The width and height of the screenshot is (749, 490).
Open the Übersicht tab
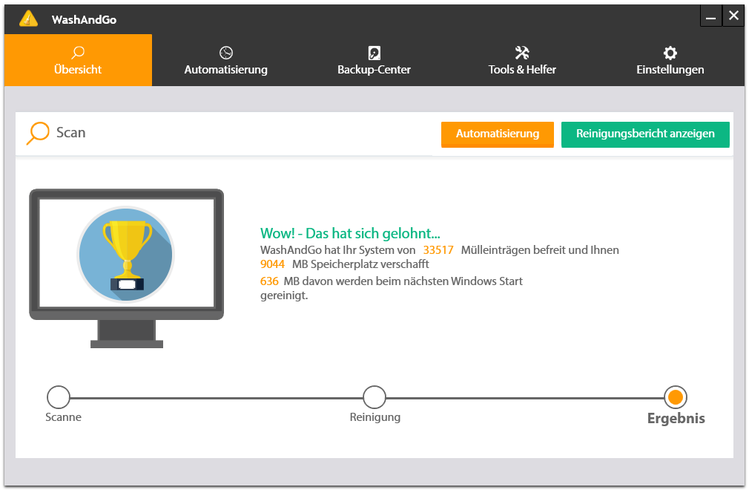(78, 60)
